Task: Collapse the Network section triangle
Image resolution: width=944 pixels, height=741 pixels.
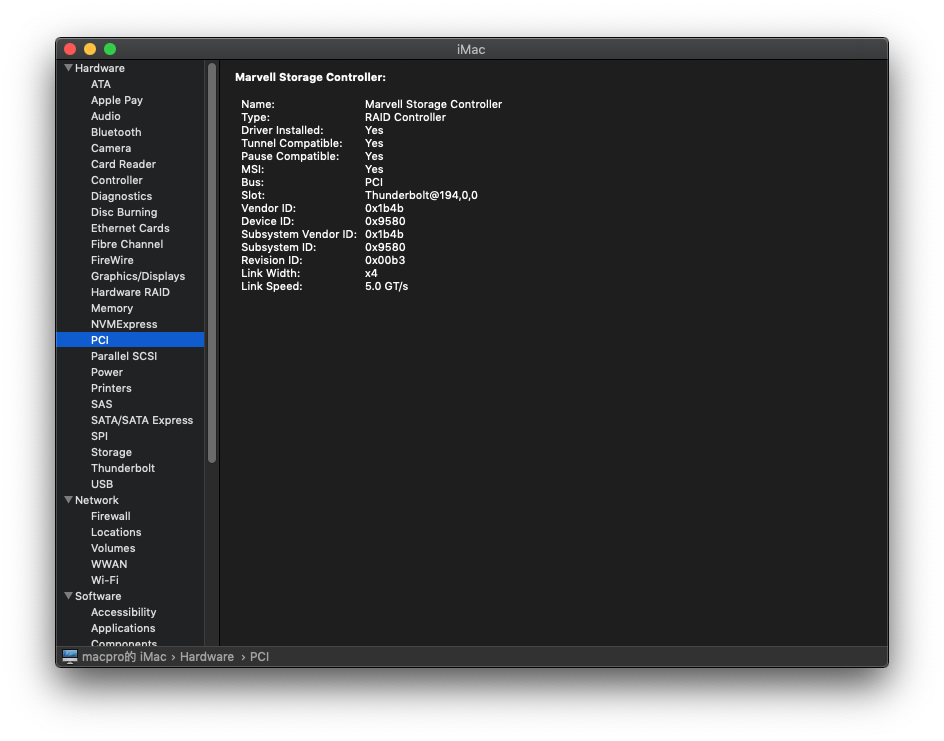Action: tap(69, 500)
